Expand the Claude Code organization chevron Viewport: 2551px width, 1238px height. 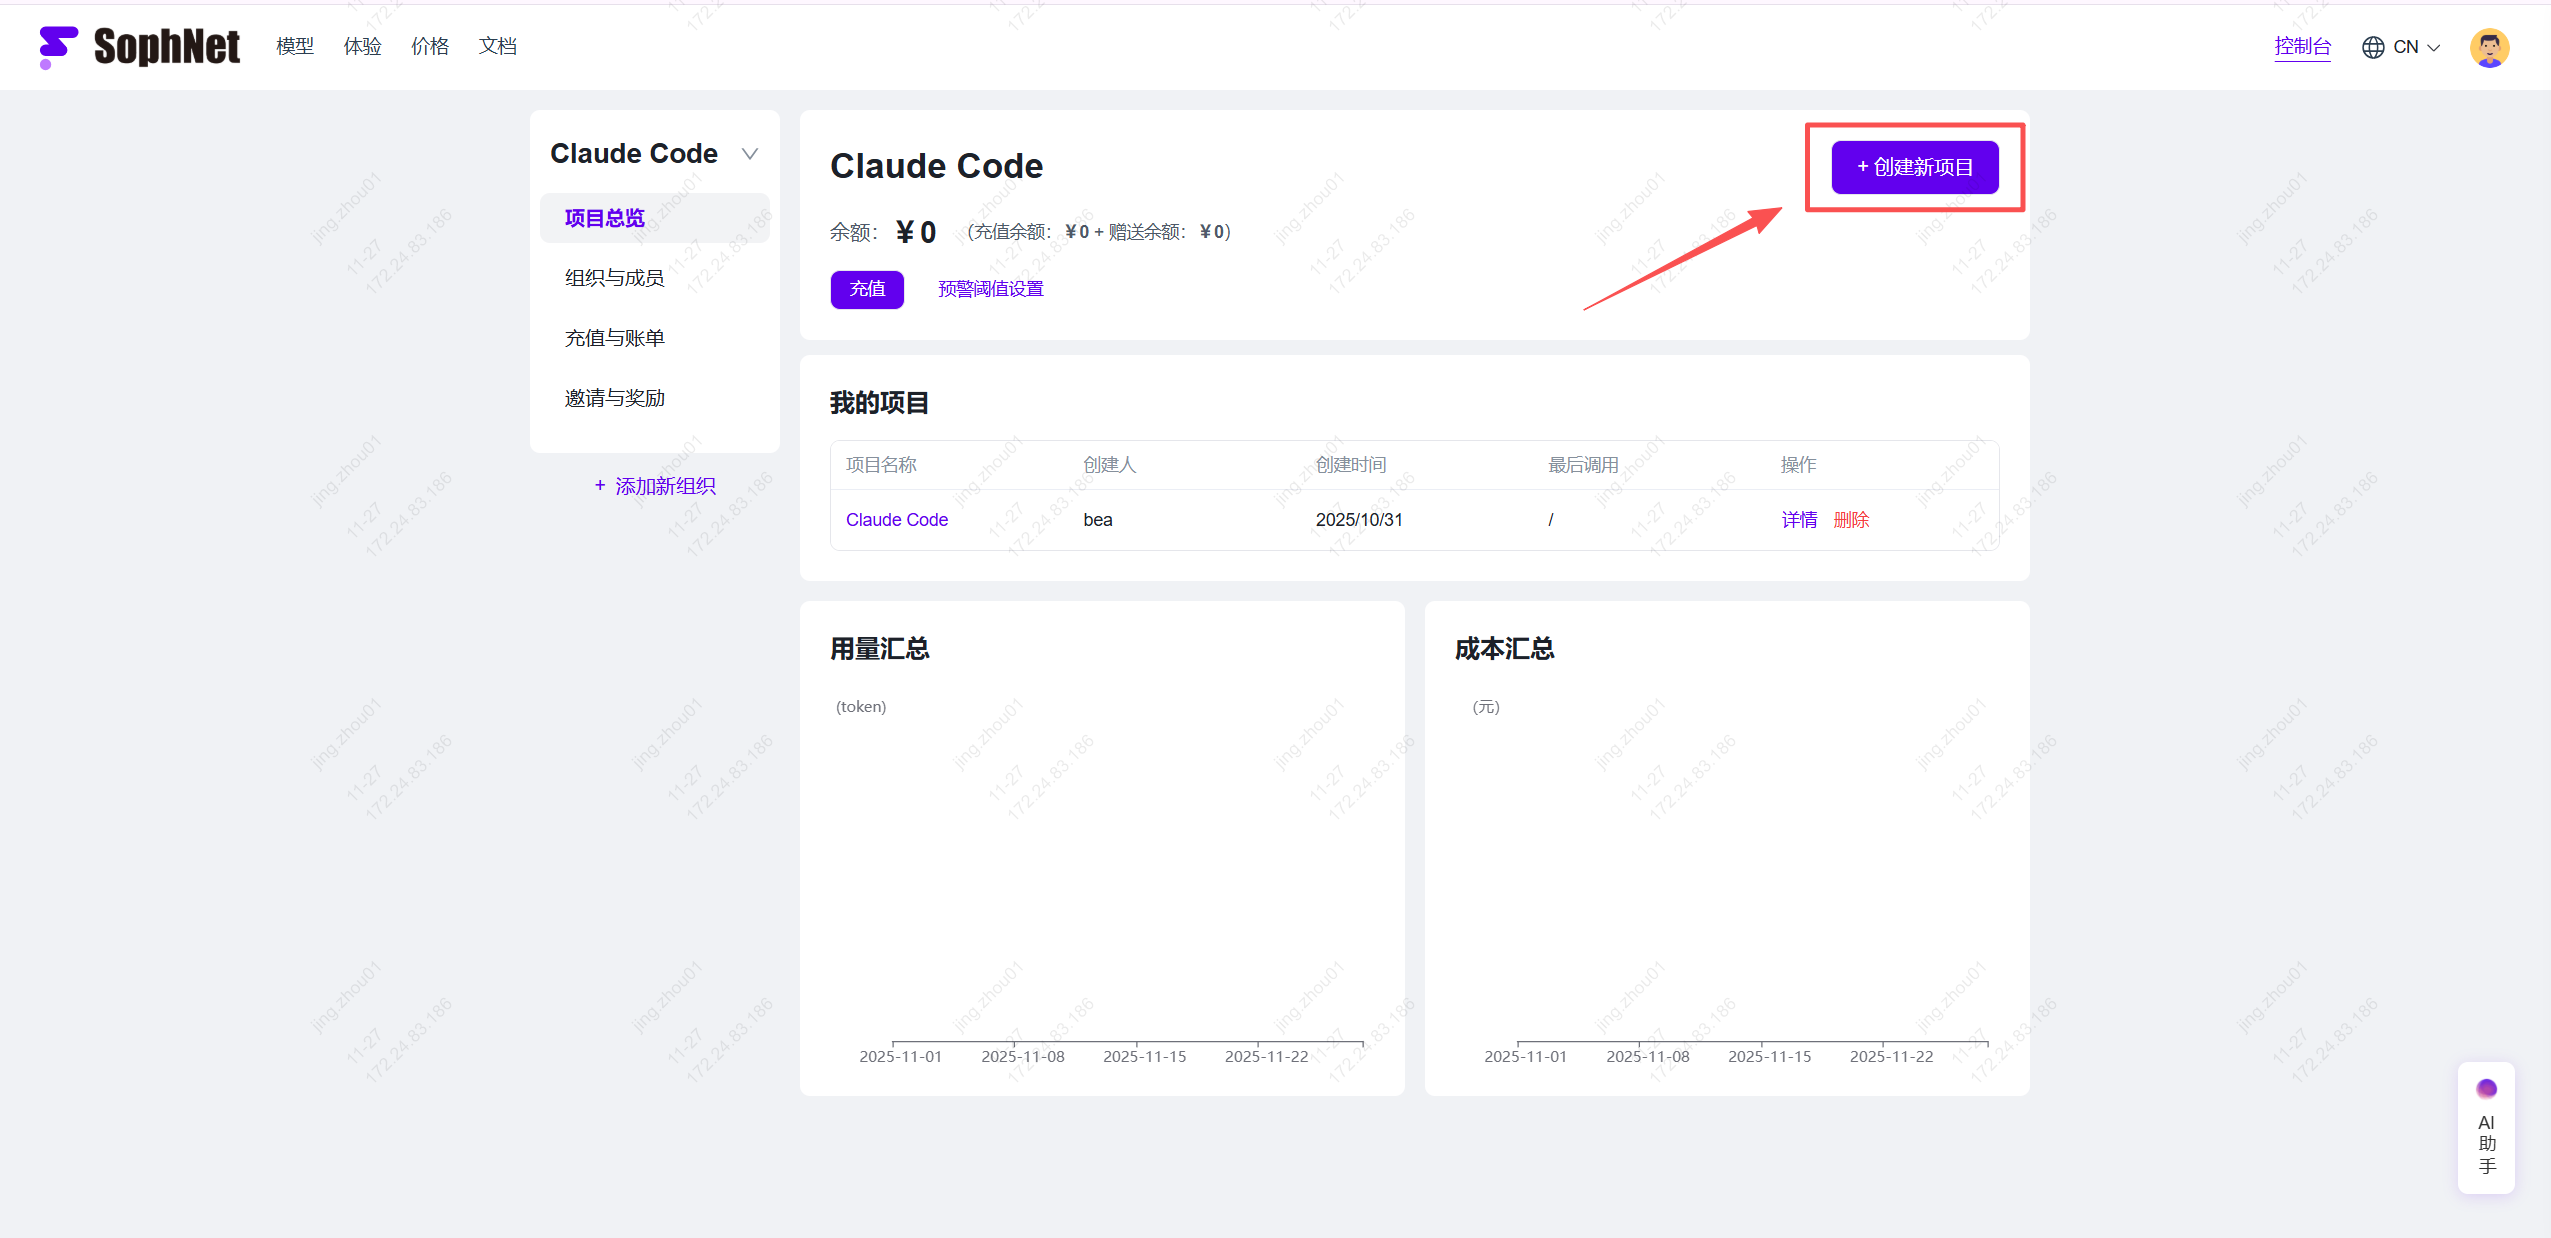[x=749, y=154]
